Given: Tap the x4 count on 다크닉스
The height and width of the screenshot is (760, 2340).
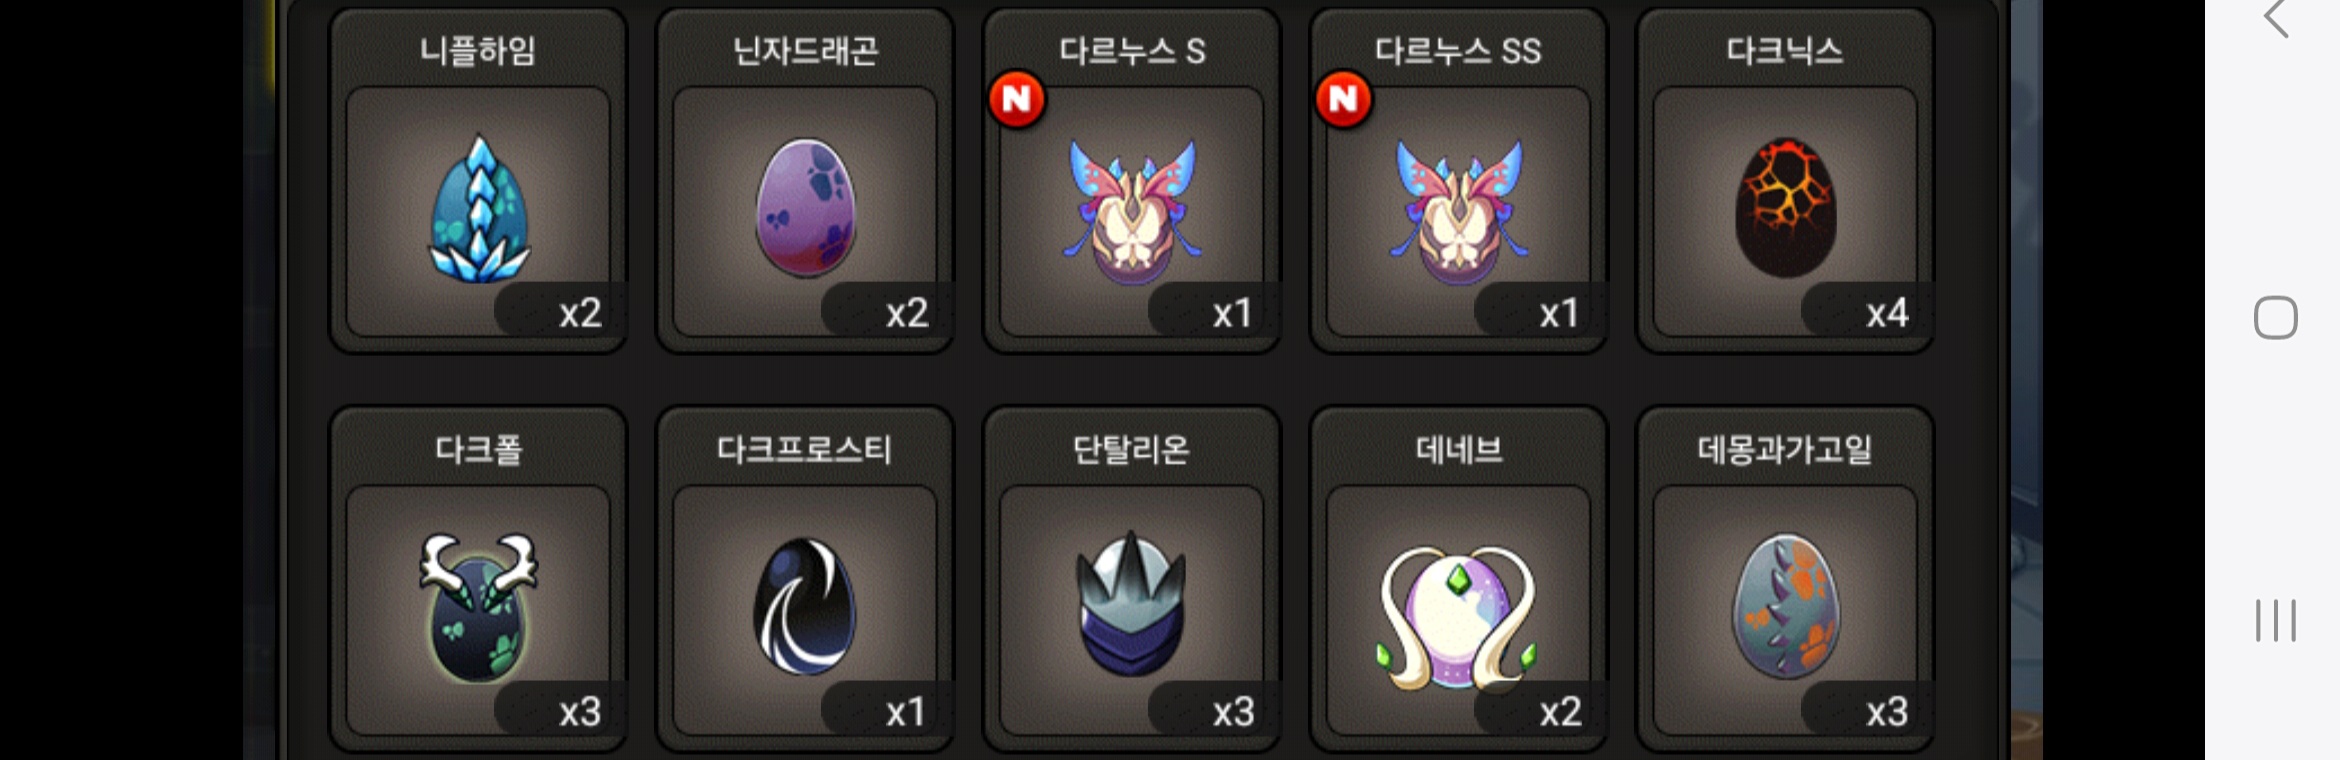Looking at the screenshot, I should click(x=1887, y=313).
